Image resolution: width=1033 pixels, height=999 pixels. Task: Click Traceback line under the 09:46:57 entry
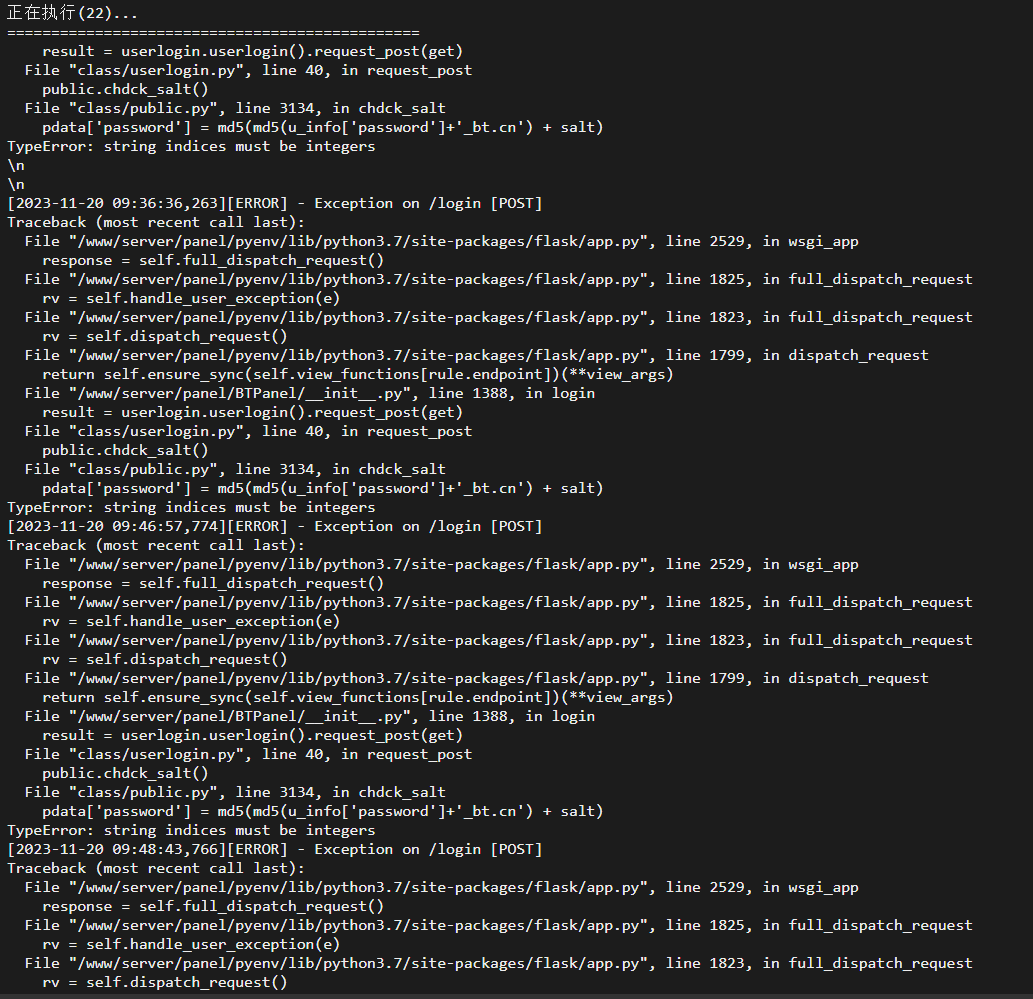tap(156, 545)
